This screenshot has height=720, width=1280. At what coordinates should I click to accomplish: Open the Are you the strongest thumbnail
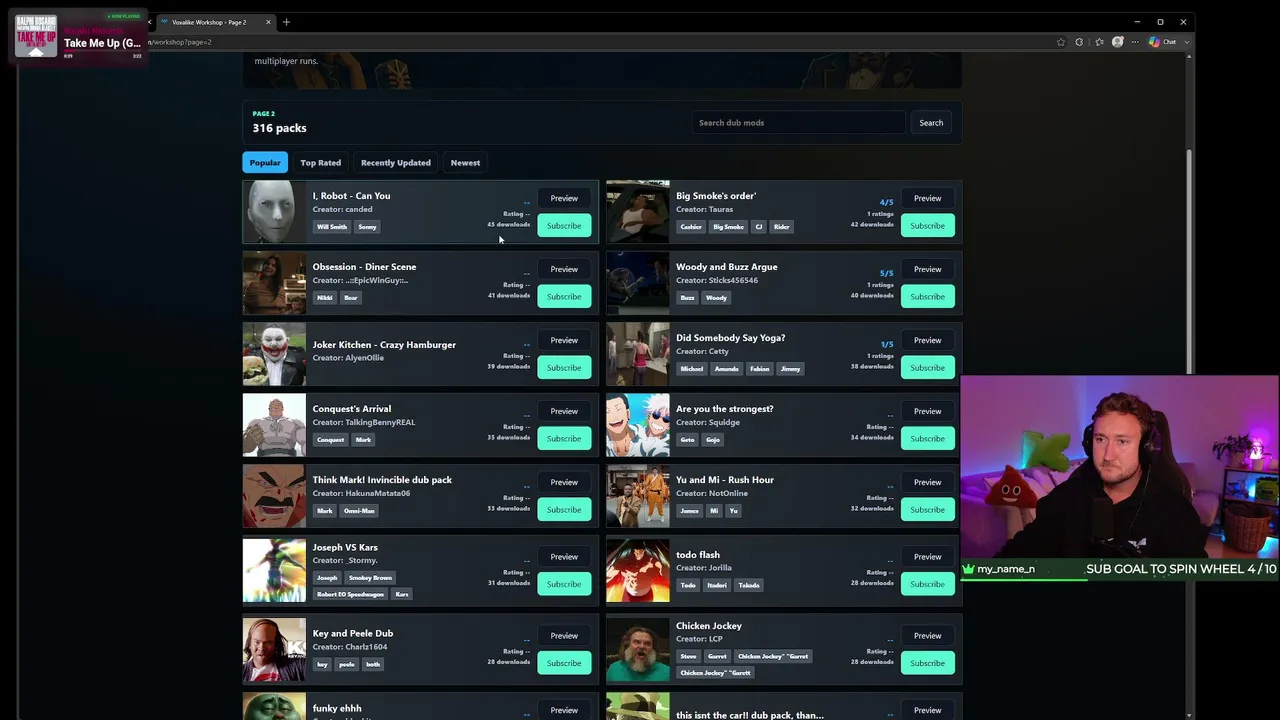click(638, 425)
